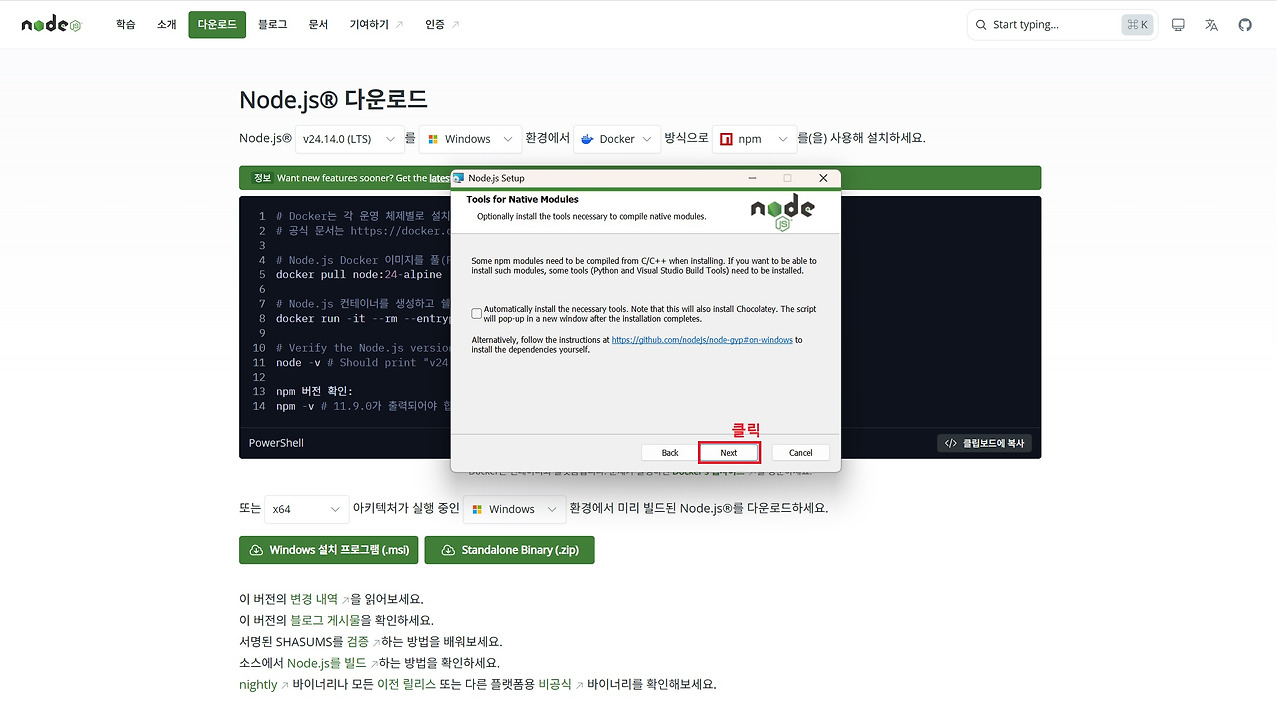Go to the 학습 menu item
The width and height of the screenshot is (1280, 706).
[125, 24]
